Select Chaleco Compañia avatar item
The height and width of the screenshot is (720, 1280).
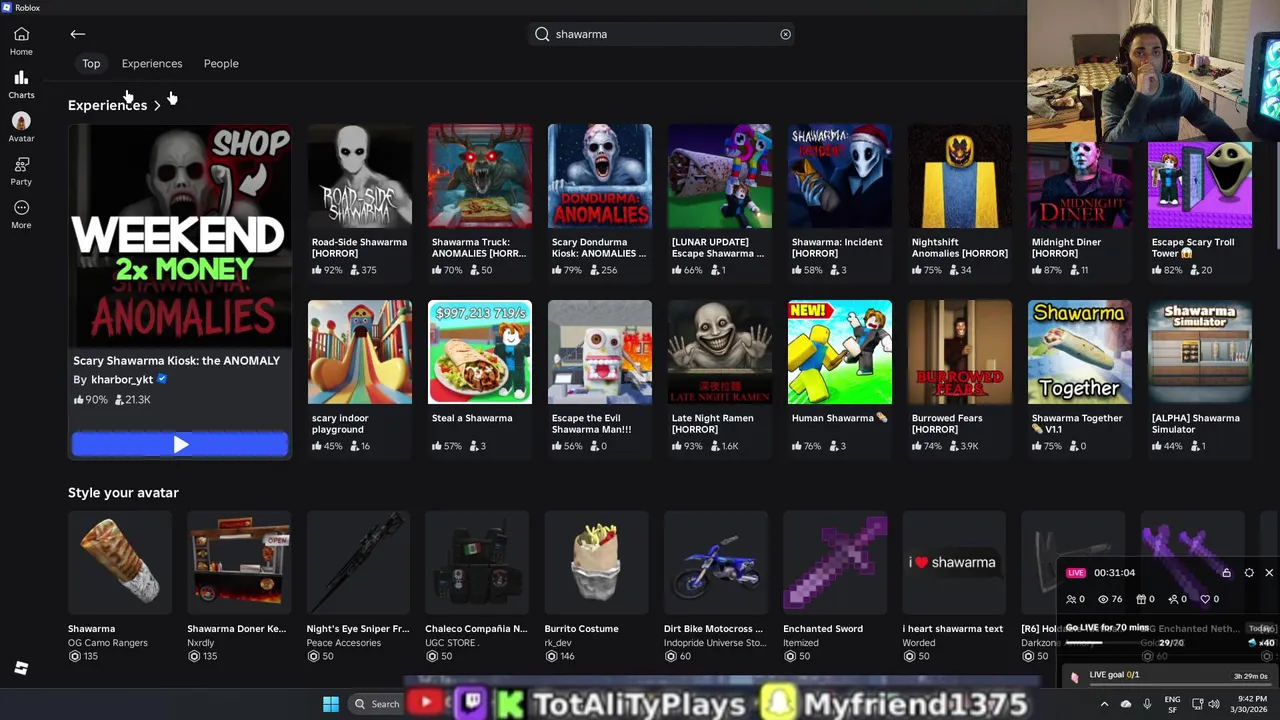(x=477, y=587)
